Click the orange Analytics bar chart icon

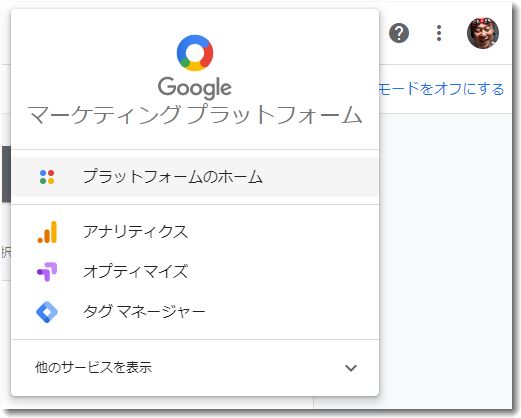(47, 232)
